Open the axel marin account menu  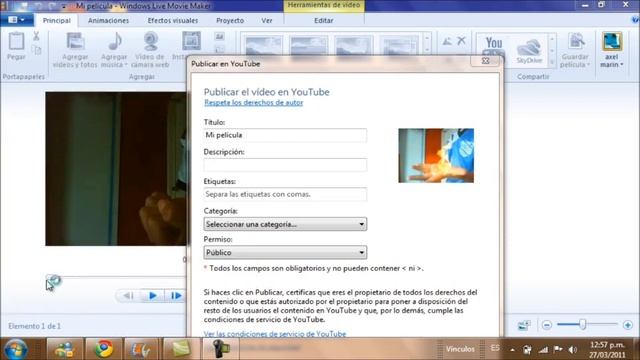pos(612,50)
